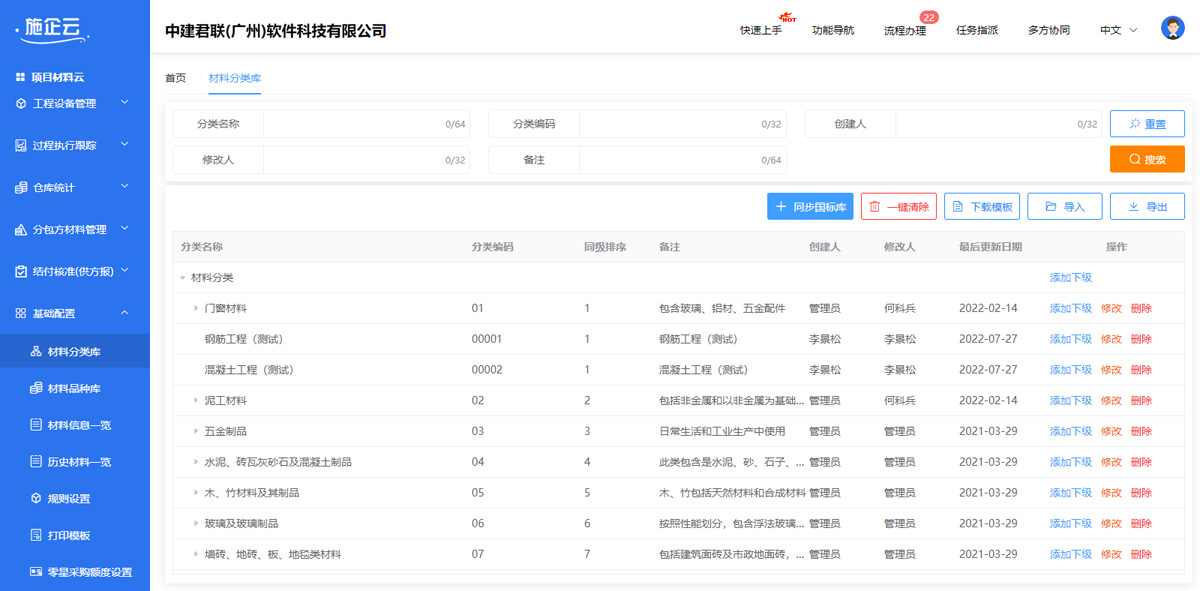Expand the 分包方材料管理 menu chevron
The width and height of the screenshot is (1200, 591).
[125, 228]
